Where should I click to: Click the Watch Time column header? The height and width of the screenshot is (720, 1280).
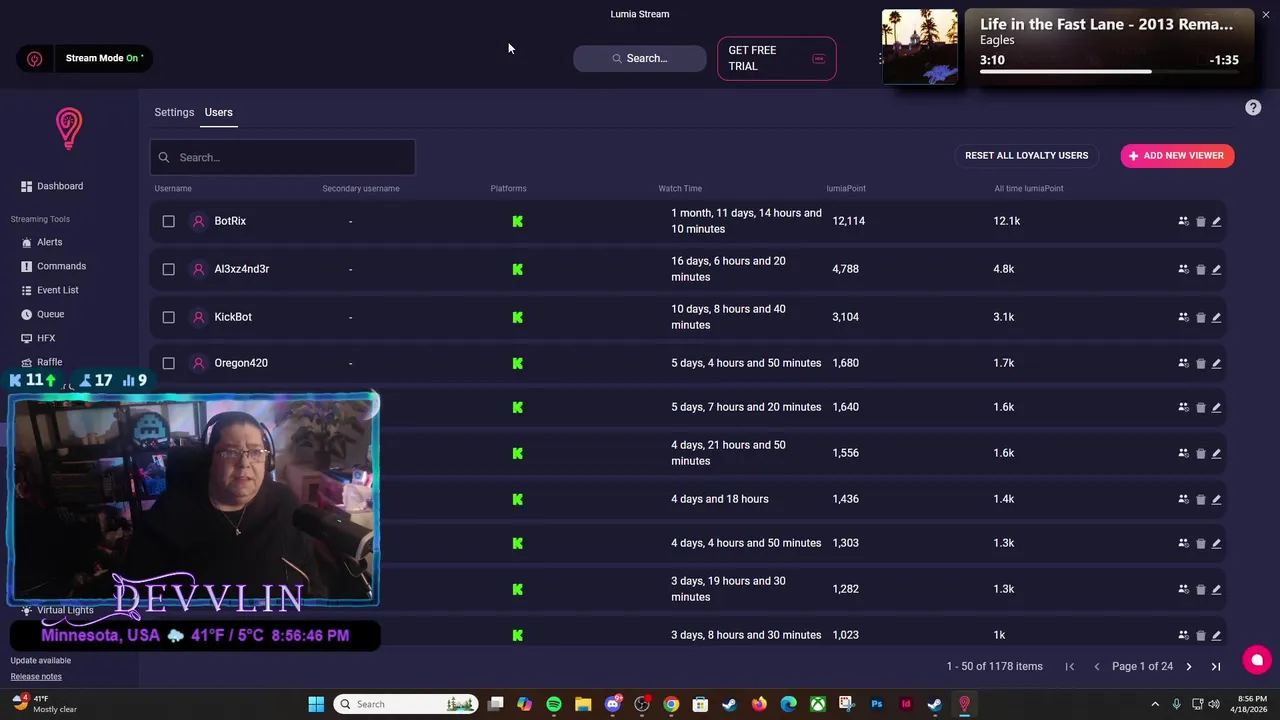[680, 188]
